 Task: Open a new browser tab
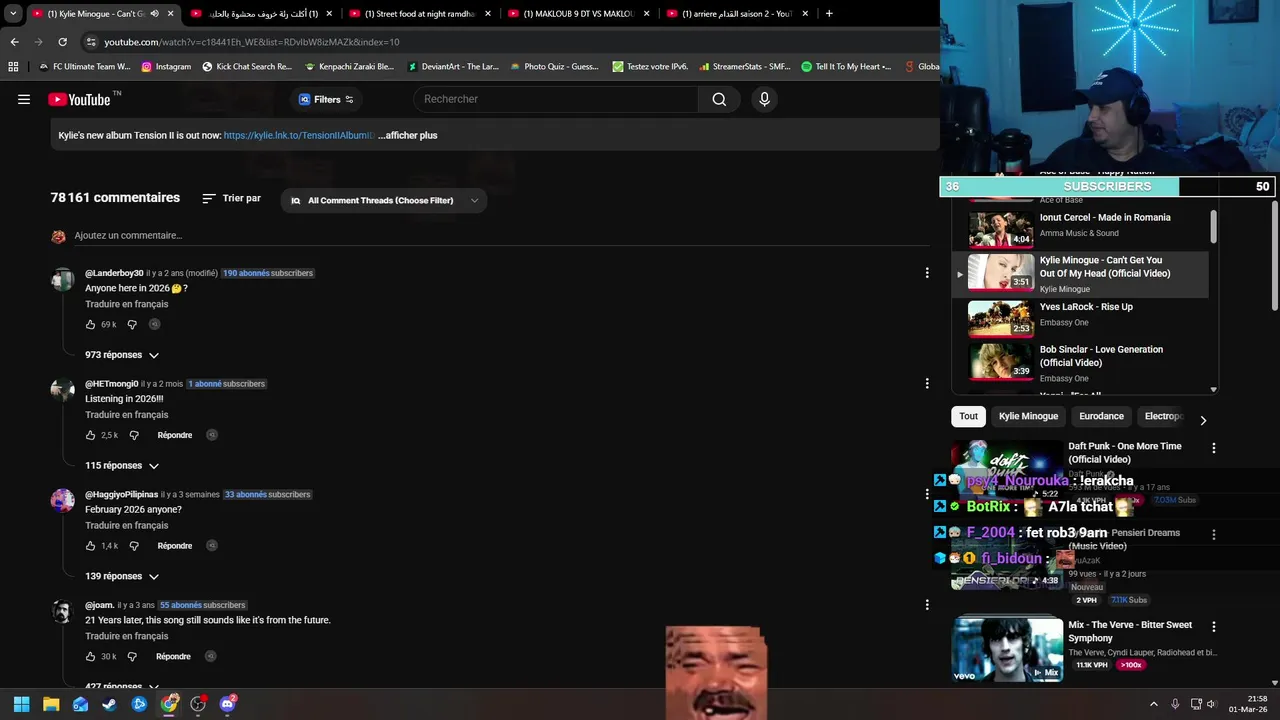pos(829,14)
